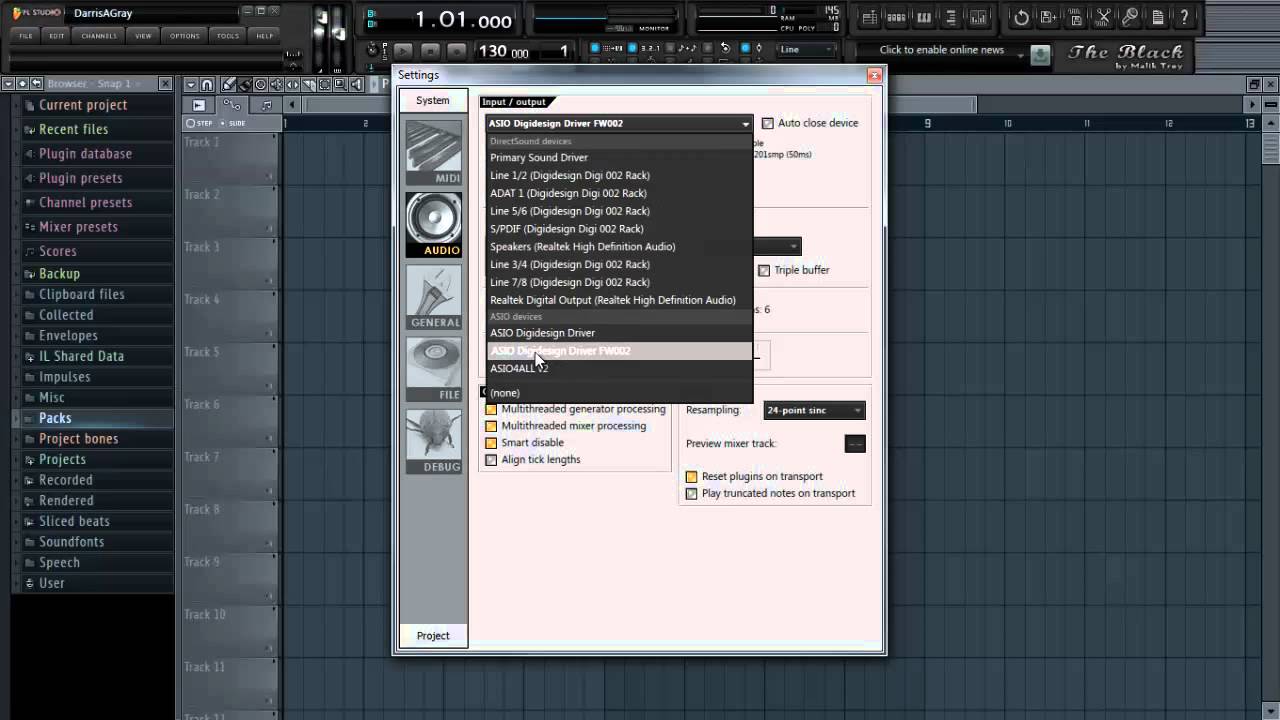Toggle Triple buffer checkbox
Viewport: 1280px width, 720px height.
tap(764, 270)
